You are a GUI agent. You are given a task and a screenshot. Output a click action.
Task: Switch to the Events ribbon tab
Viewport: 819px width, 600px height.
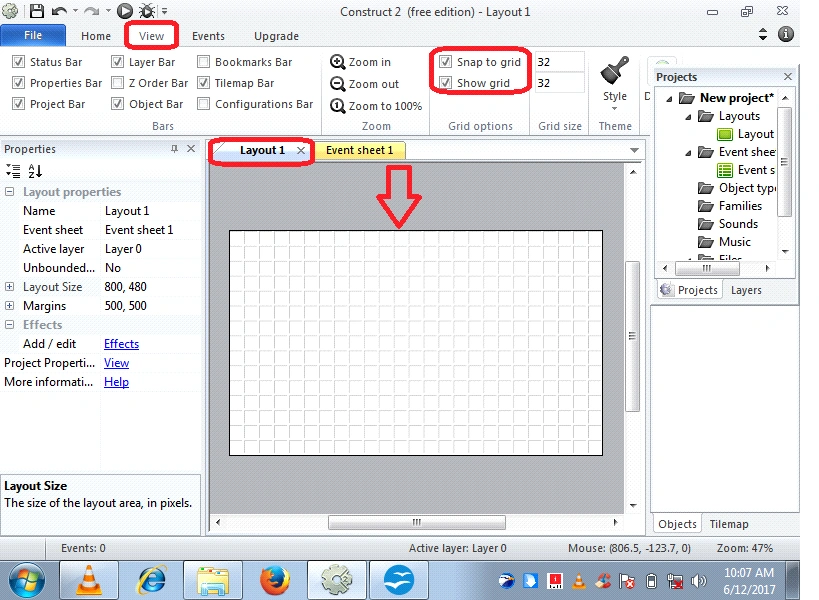point(208,36)
